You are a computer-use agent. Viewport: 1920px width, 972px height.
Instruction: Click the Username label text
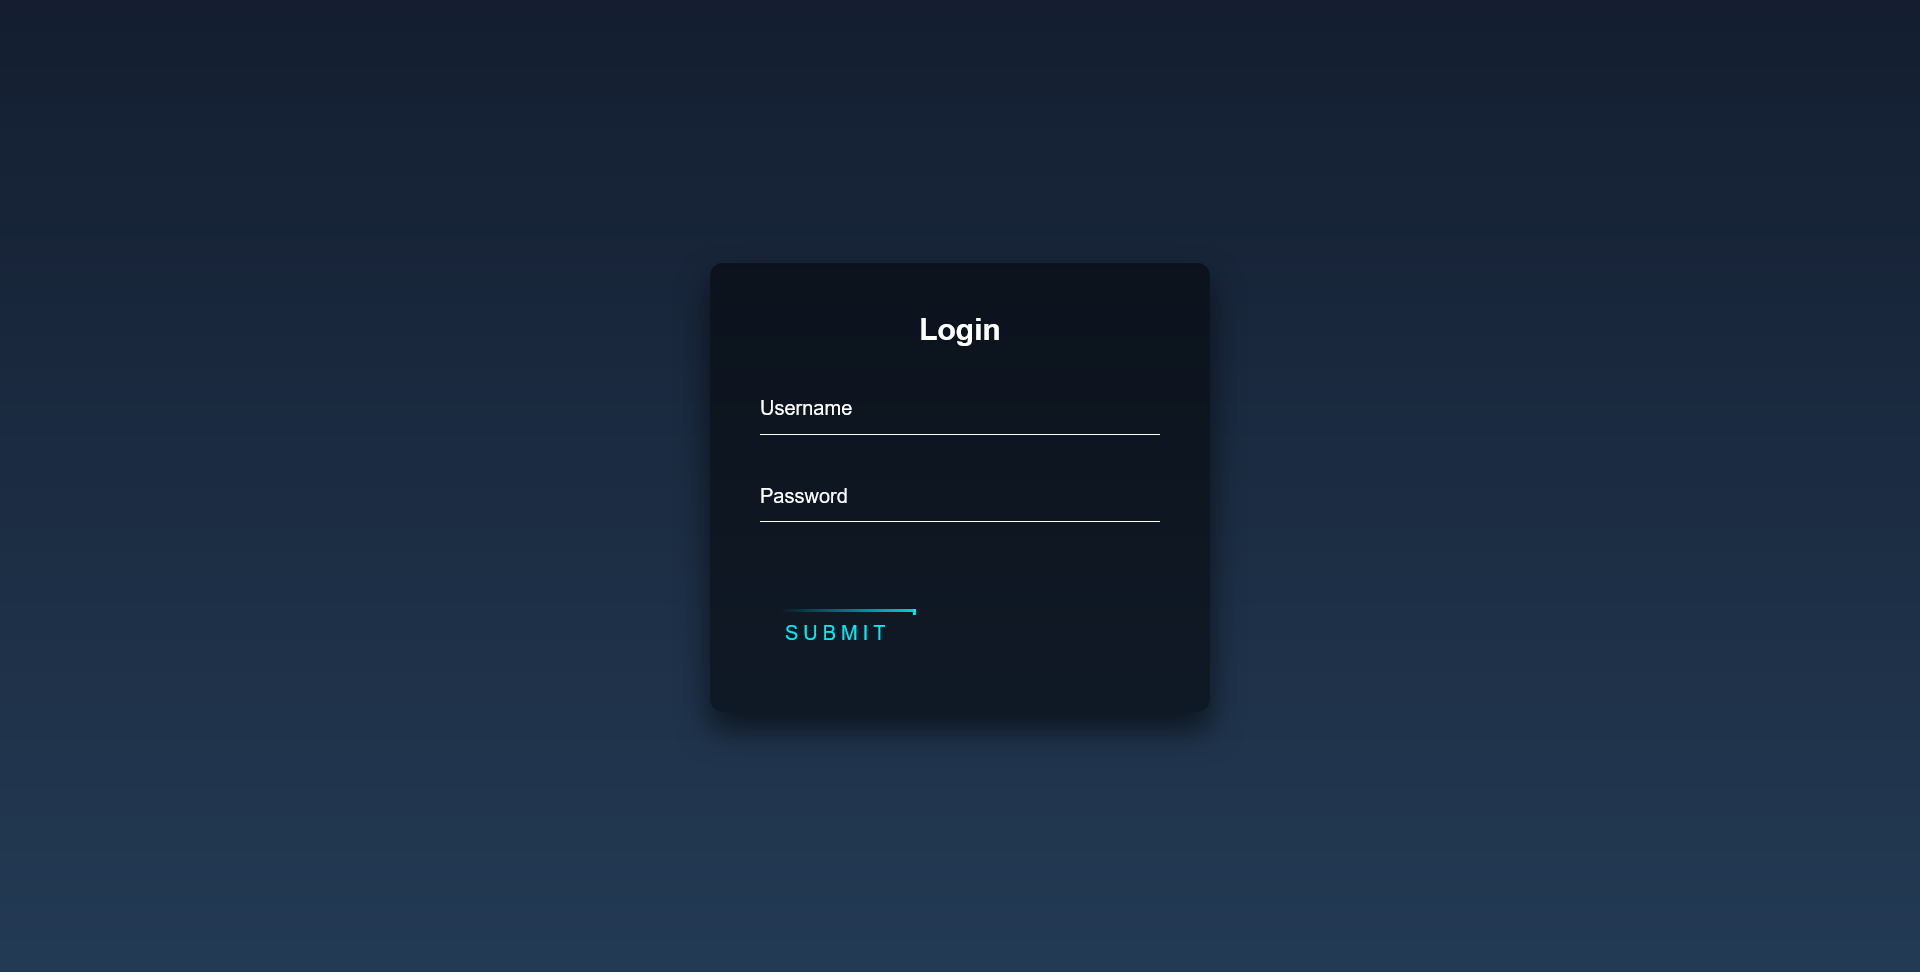(x=806, y=408)
